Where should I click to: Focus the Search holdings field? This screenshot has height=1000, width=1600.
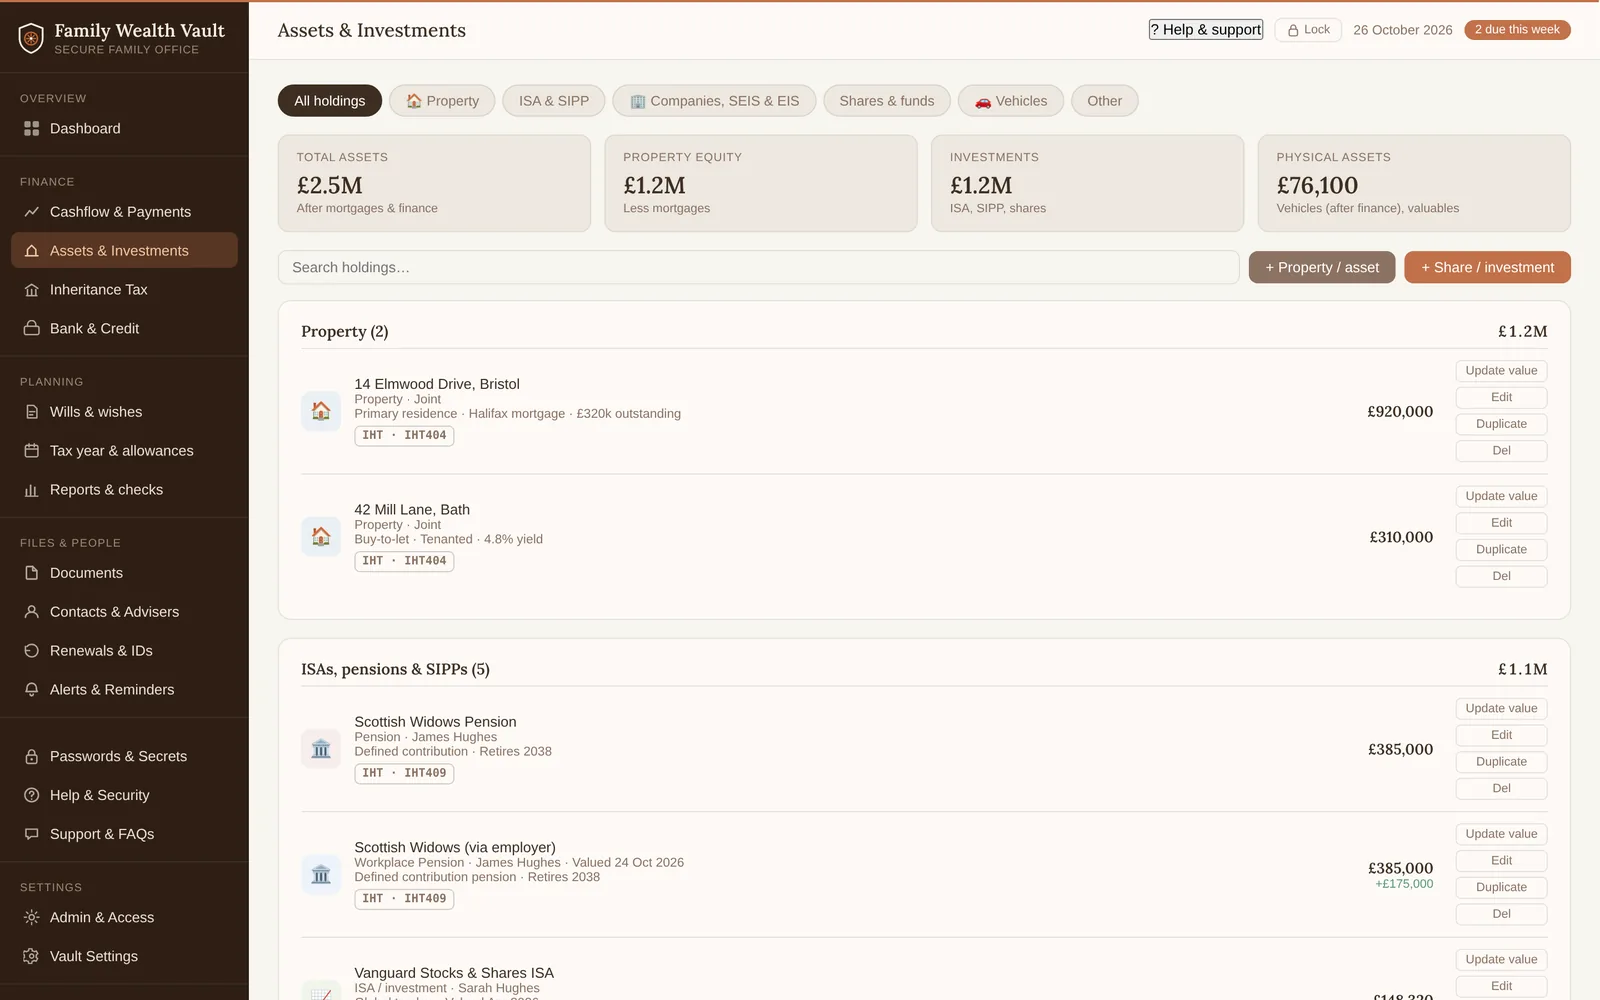[758, 267]
